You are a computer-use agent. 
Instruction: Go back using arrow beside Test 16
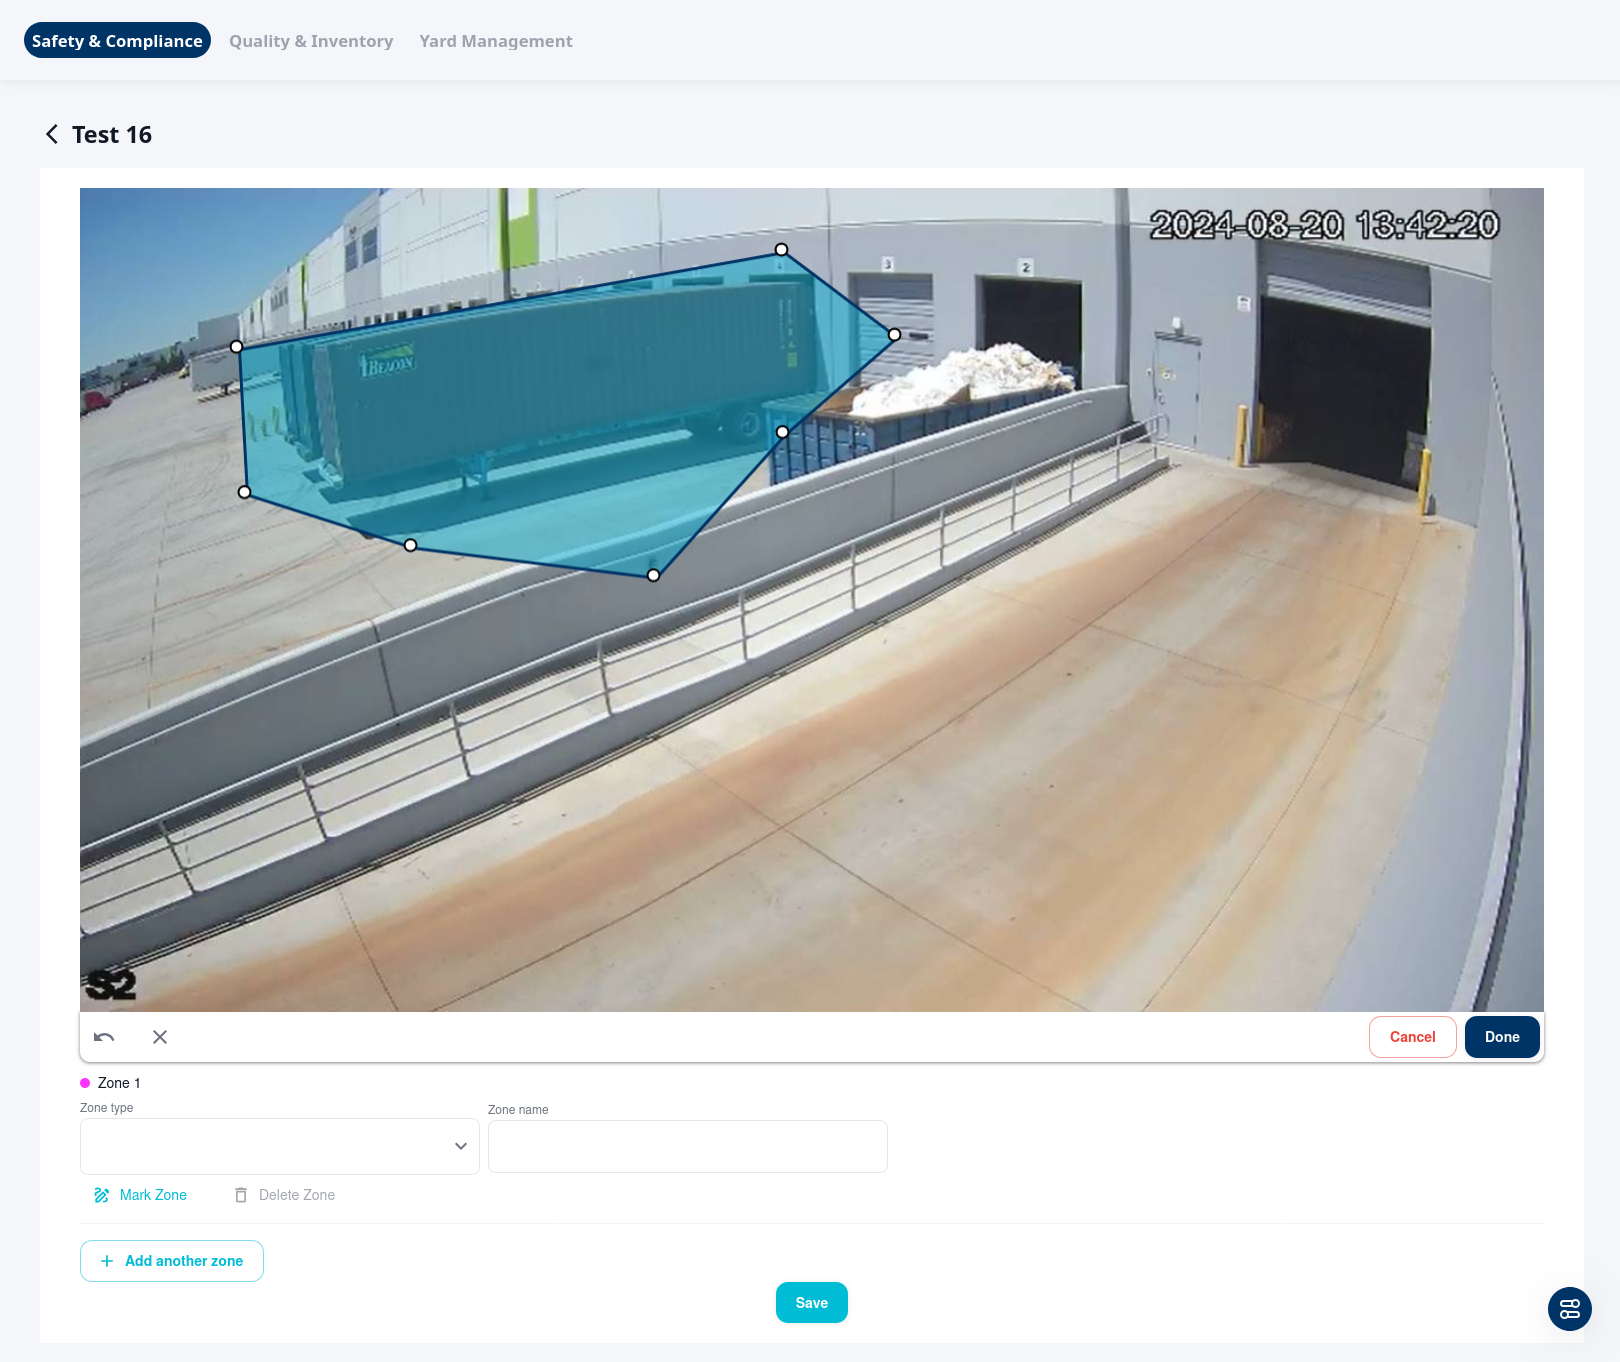coord(52,134)
